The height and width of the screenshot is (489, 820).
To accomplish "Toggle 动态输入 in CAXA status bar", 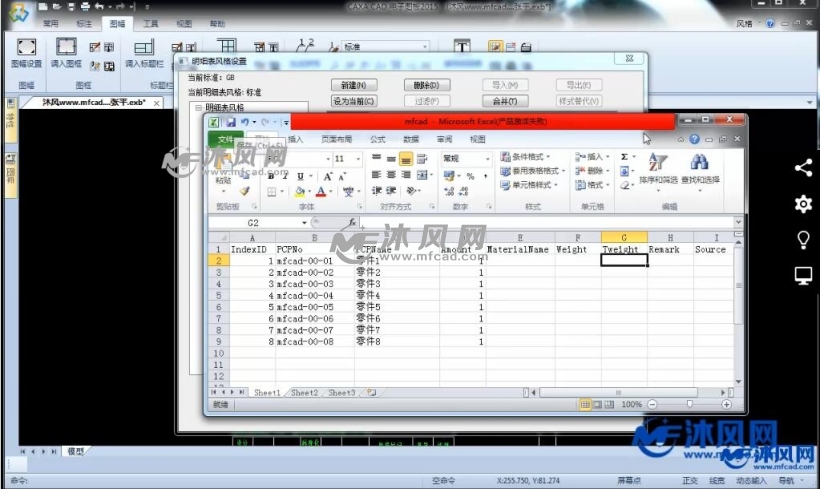I will point(751,481).
